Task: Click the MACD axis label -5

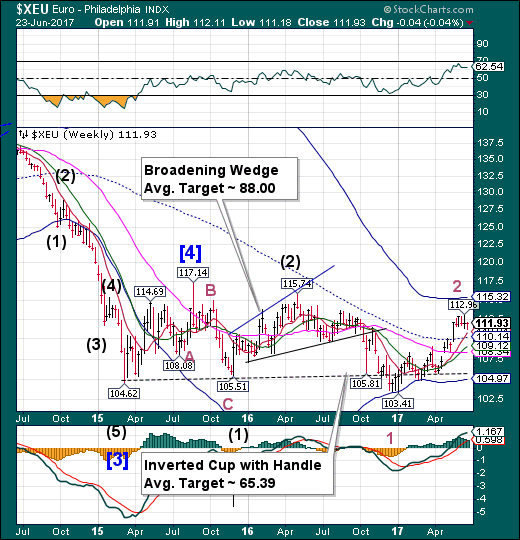Action: (481, 512)
